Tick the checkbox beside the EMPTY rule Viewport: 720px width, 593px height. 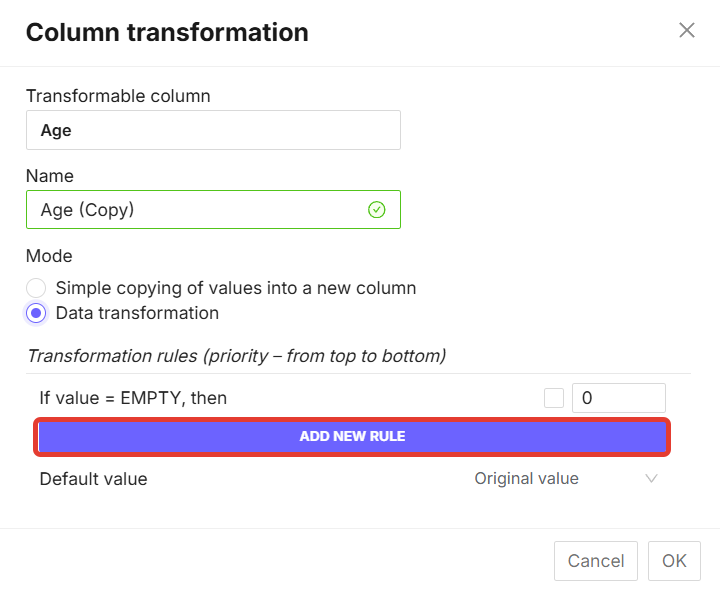coord(554,398)
